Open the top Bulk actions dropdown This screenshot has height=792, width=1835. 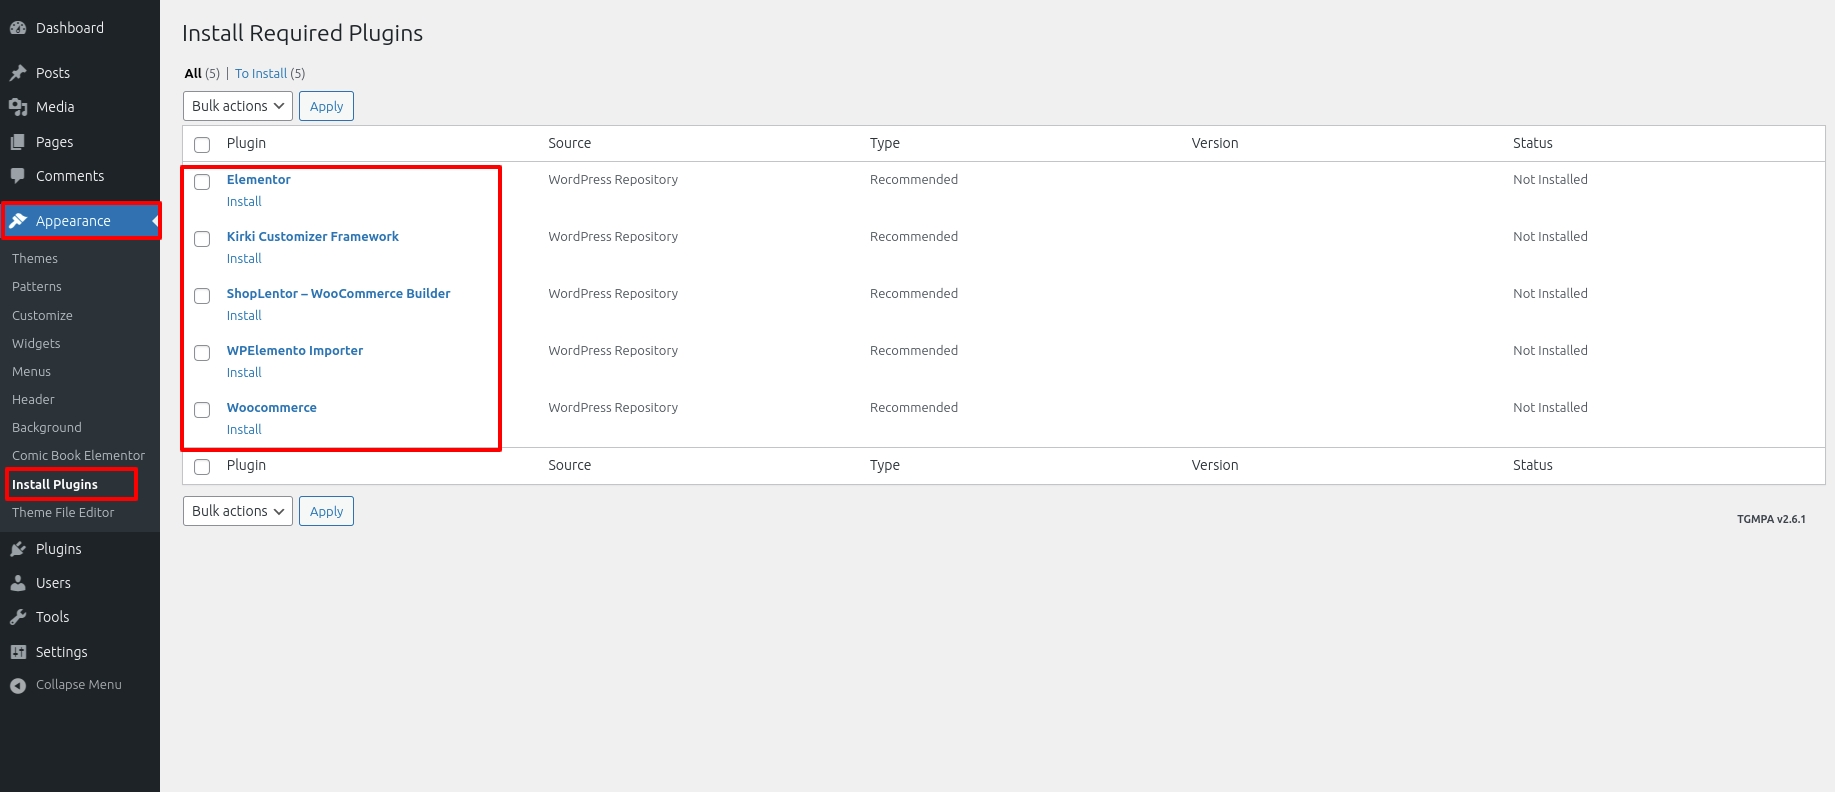click(237, 106)
